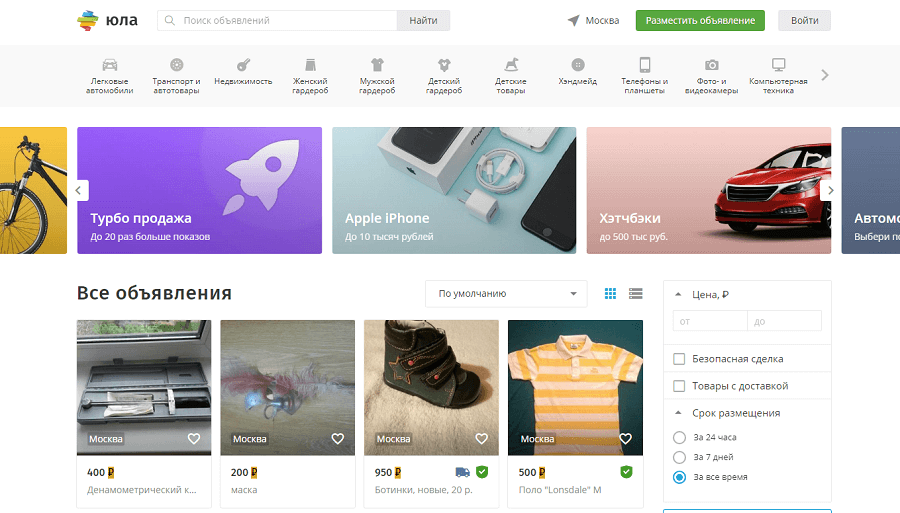Screen dimensions: 900x513
Task: Open the Apple iPhone promo banner
Action: point(454,190)
